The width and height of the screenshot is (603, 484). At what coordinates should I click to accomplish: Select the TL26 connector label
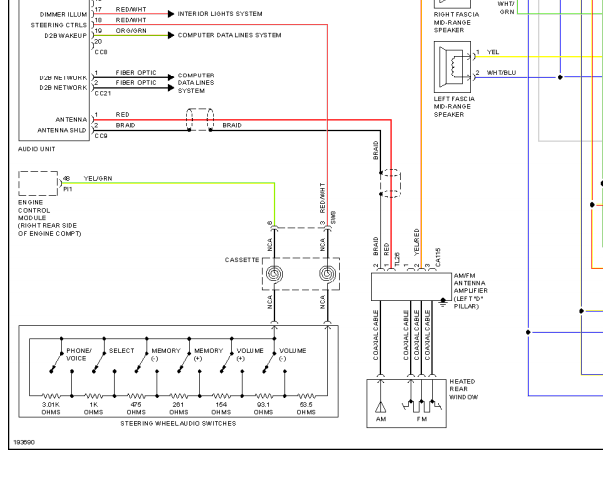click(x=397, y=259)
